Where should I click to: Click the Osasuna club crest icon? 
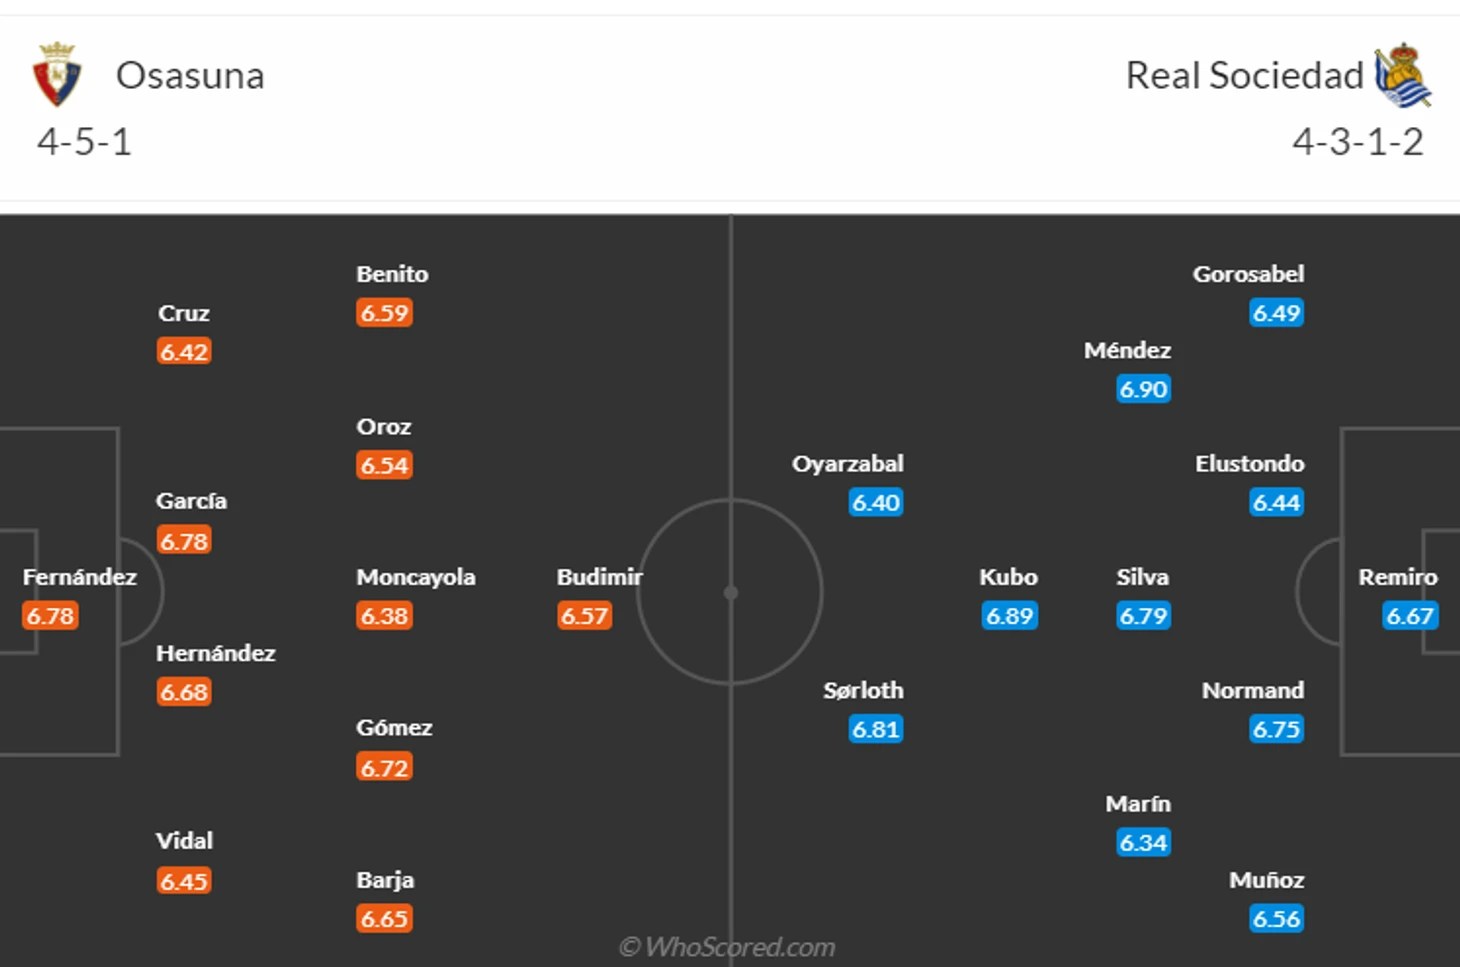coord(57,75)
